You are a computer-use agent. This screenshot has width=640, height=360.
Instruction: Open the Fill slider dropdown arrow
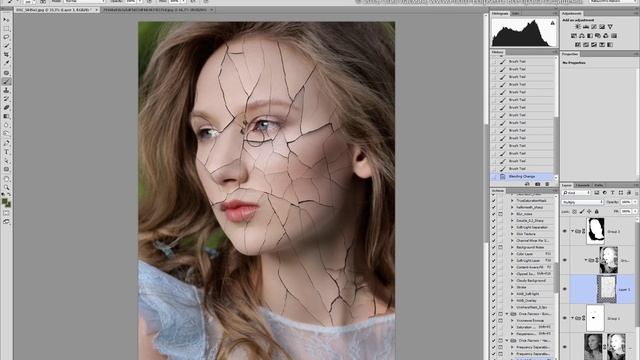pos(634,211)
